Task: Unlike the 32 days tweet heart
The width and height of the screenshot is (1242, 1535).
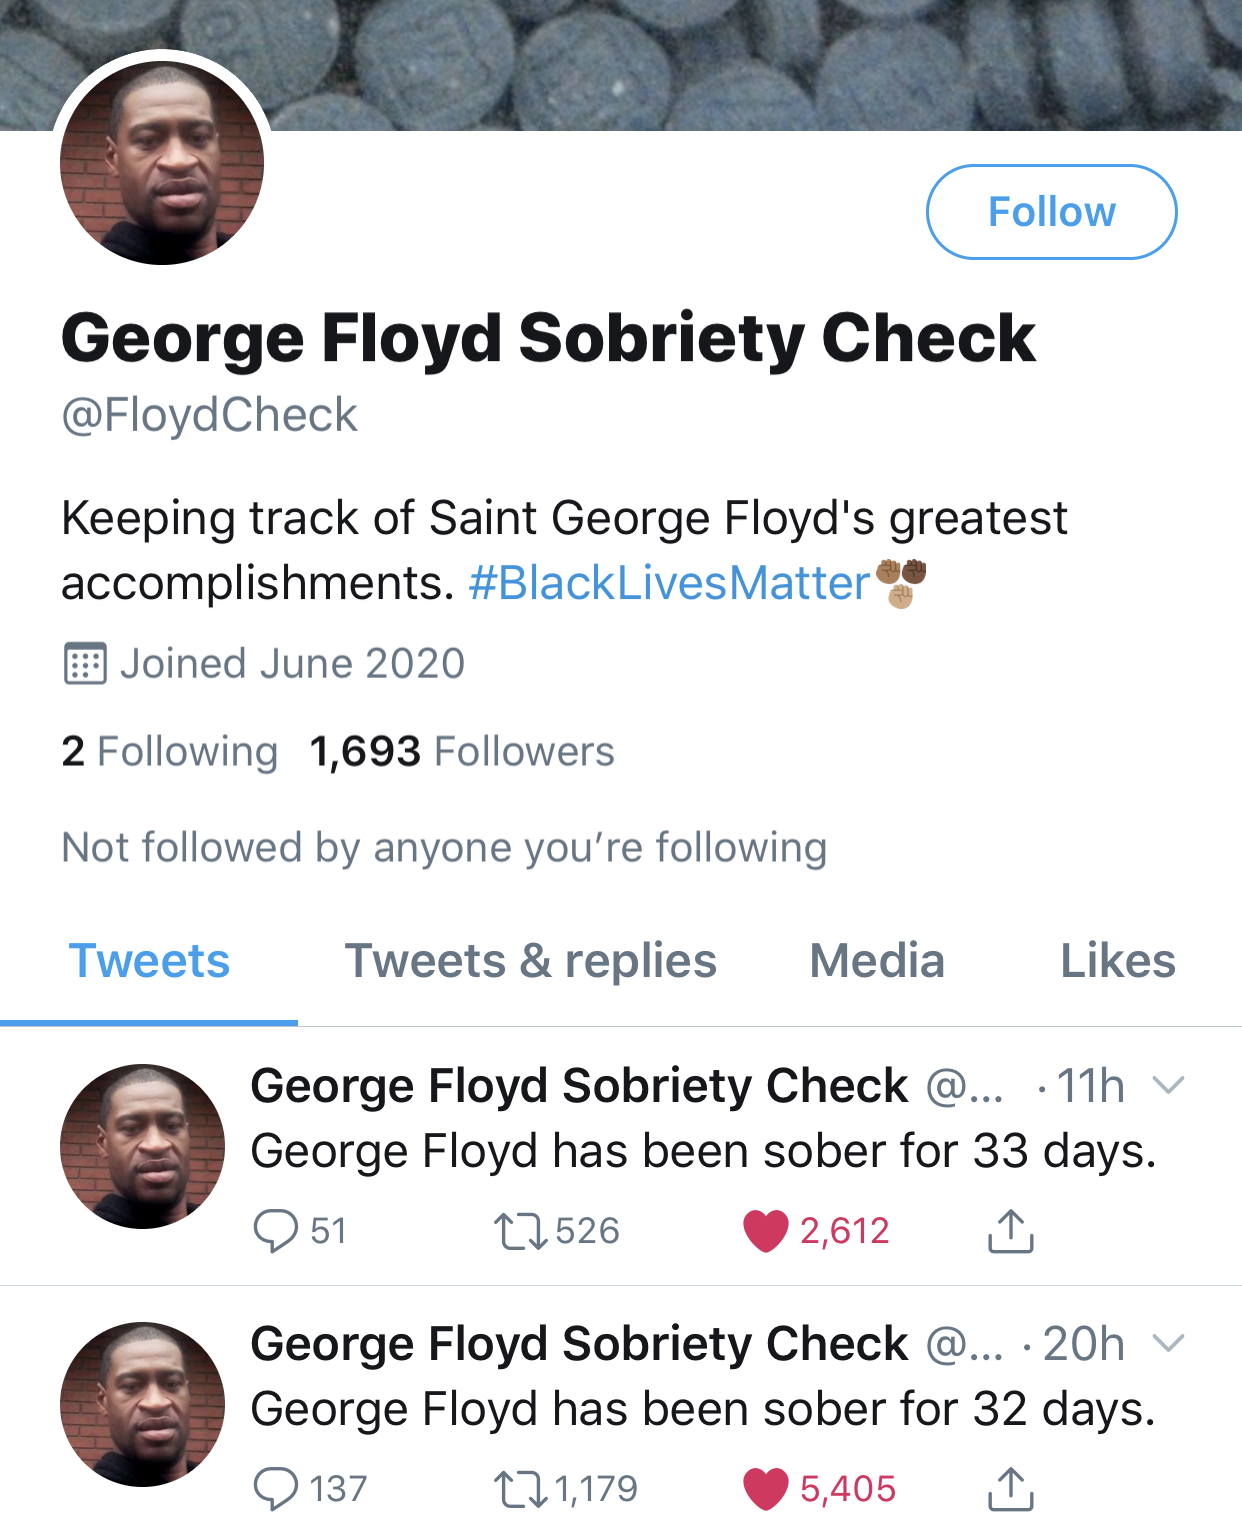Action: point(767,1489)
